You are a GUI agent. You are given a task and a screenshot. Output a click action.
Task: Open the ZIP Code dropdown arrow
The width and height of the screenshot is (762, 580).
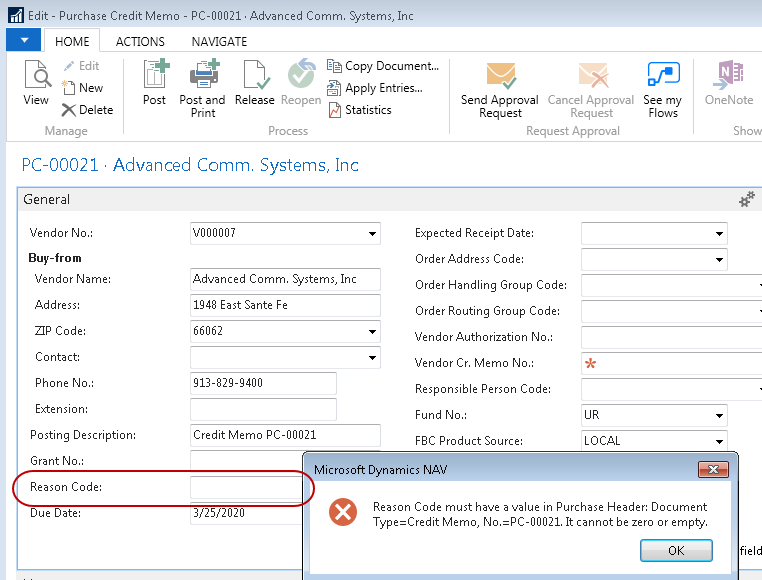click(x=372, y=332)
